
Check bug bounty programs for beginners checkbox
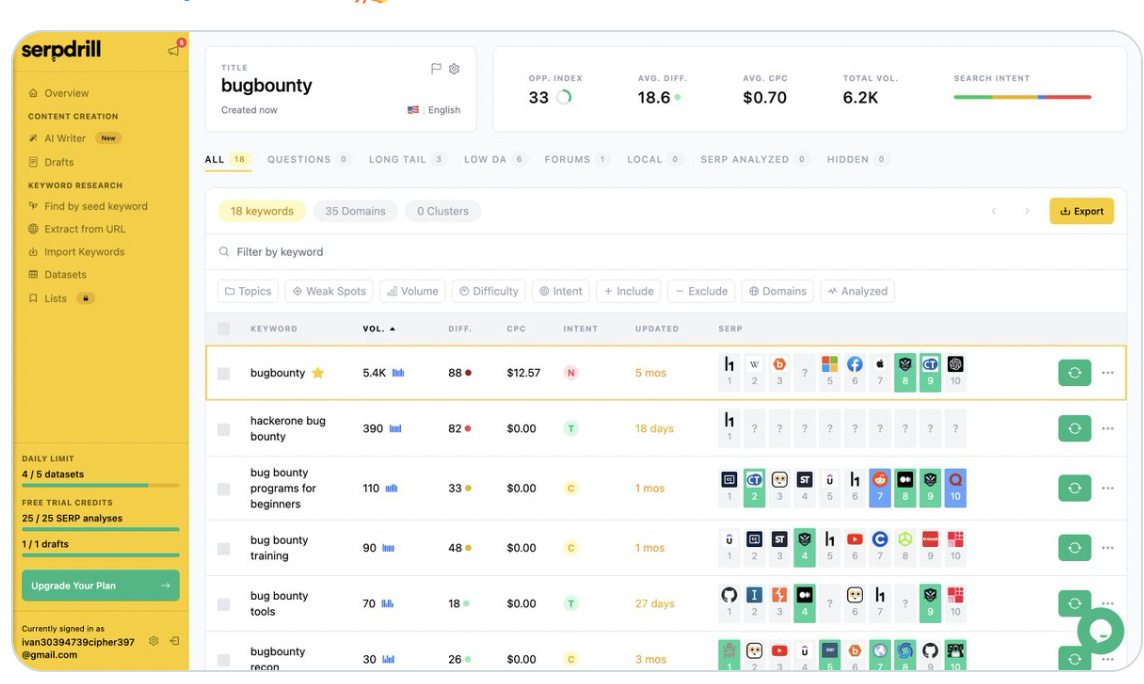(x=224, y=489)
